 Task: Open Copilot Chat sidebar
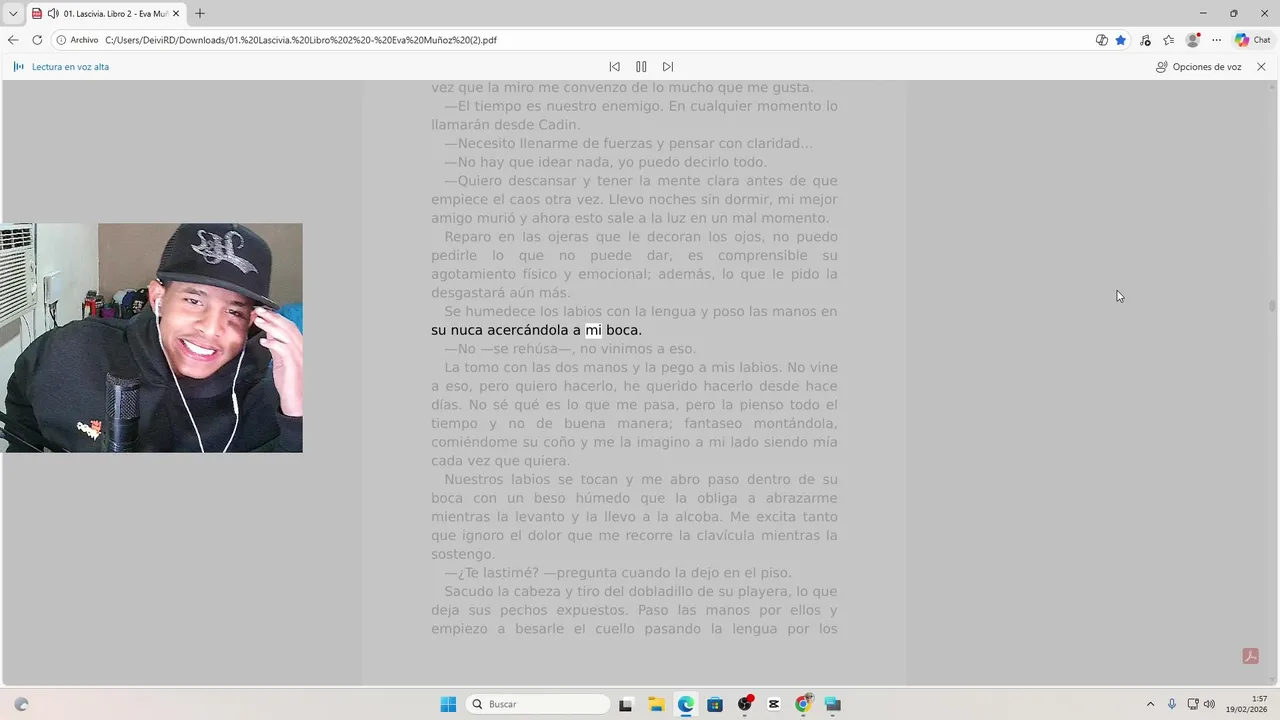pos(1253,40)
